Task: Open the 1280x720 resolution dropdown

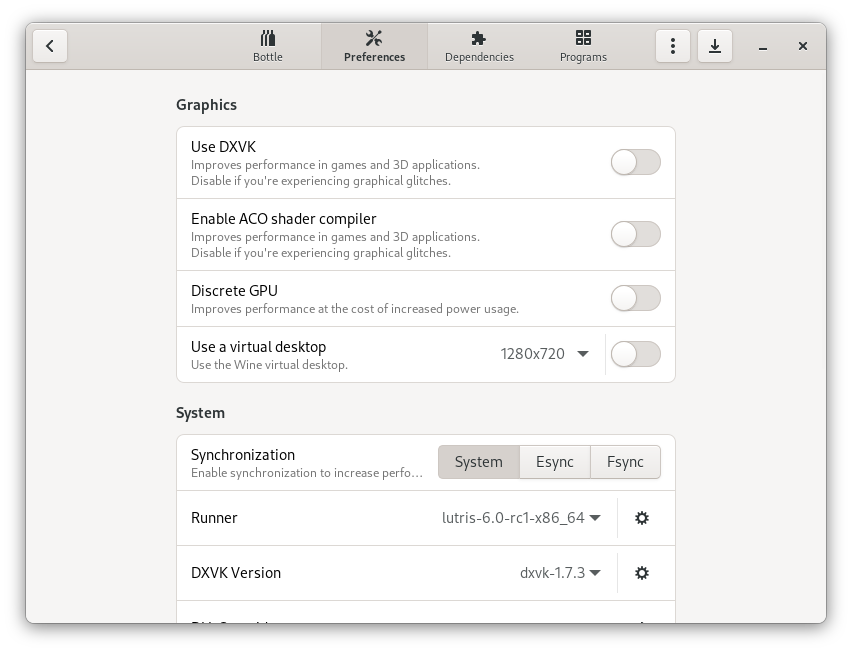Action: 543,353
